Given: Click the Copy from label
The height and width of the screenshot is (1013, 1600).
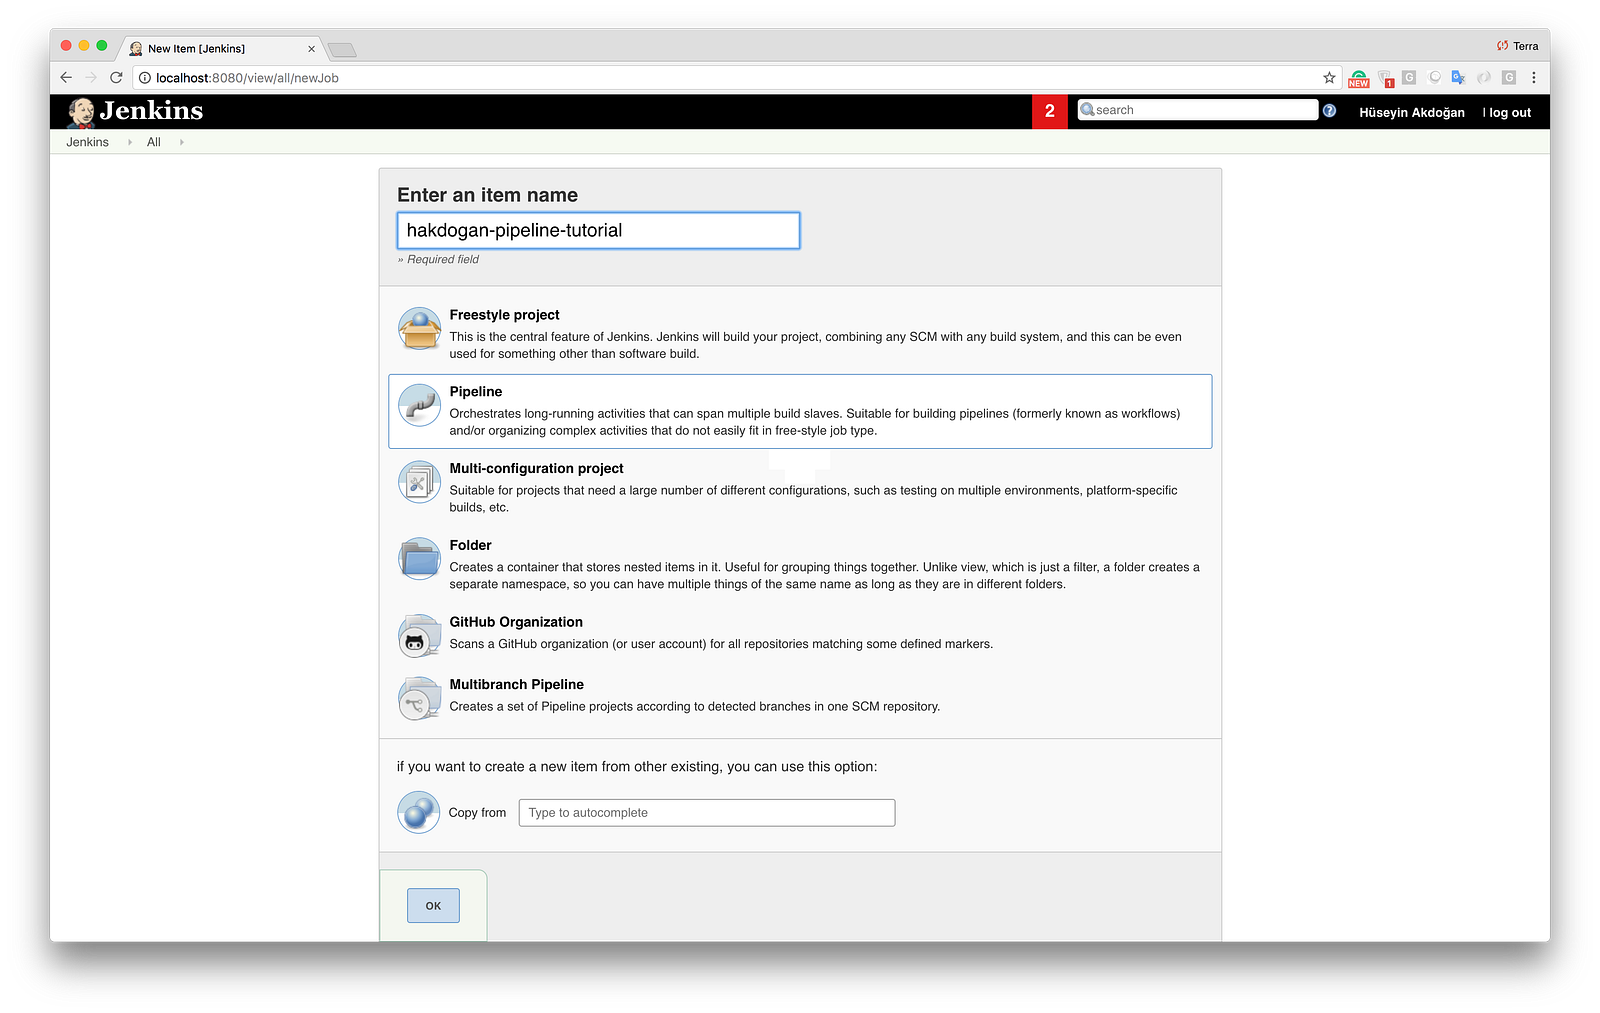Looking at the screenshot, I should [x=477, y=812].
